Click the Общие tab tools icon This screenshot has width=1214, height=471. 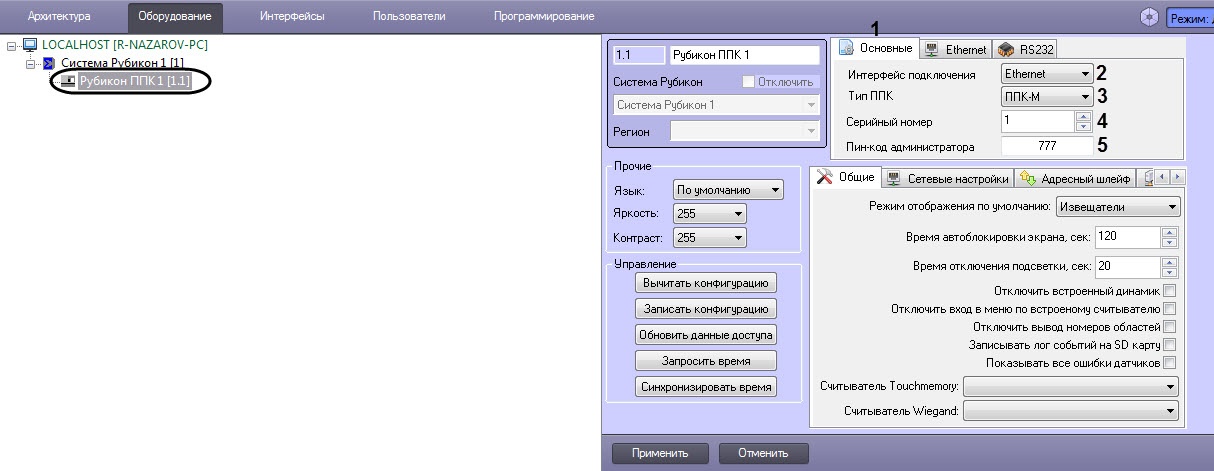click(x=825, y=178)
